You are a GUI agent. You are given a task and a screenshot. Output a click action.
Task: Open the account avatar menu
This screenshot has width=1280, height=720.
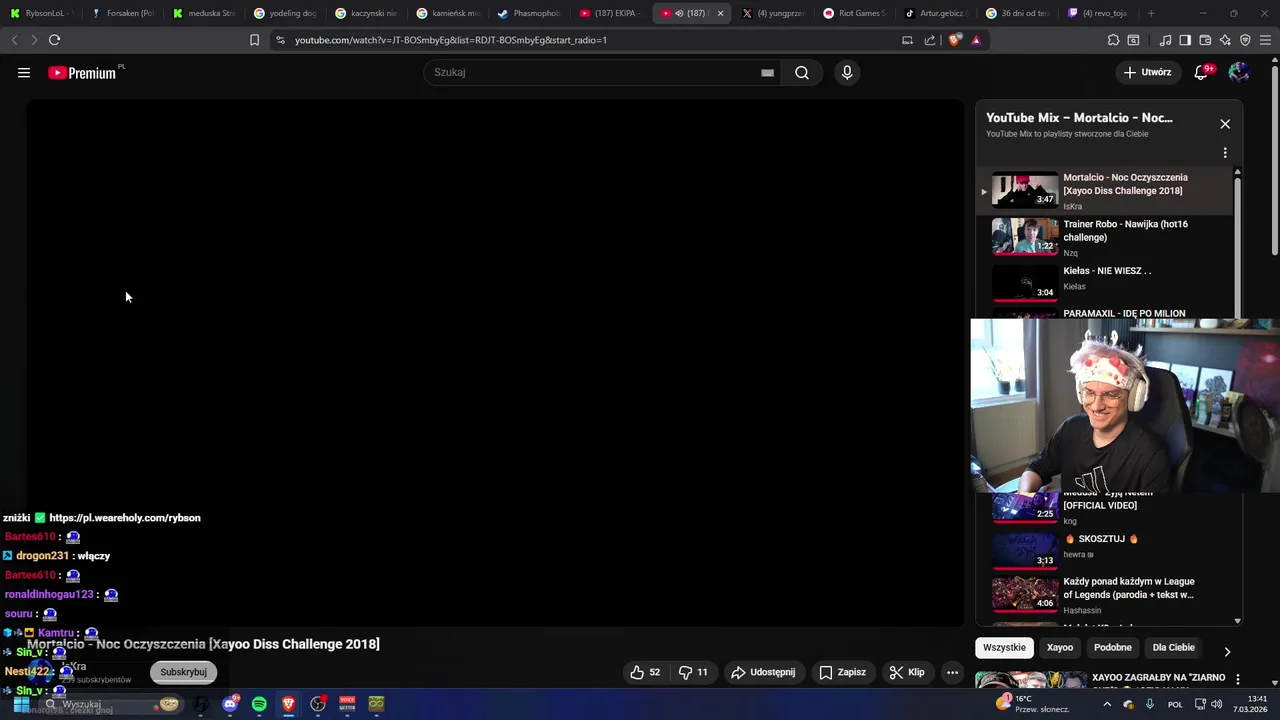click(x=1239, y=72)
